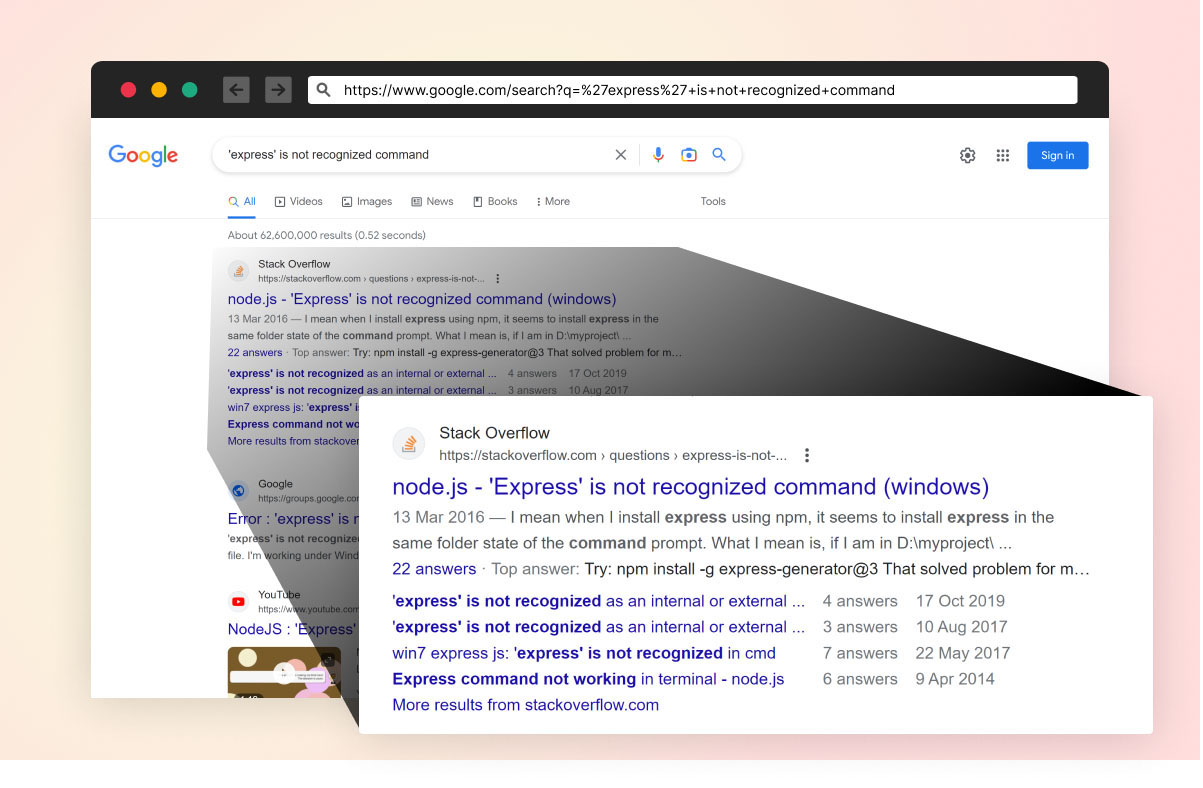Viewport: 1203px width, 788px height.
Task: Open enlarged sub-link dated 17 Oct 2019
Action: coord(598,601)
